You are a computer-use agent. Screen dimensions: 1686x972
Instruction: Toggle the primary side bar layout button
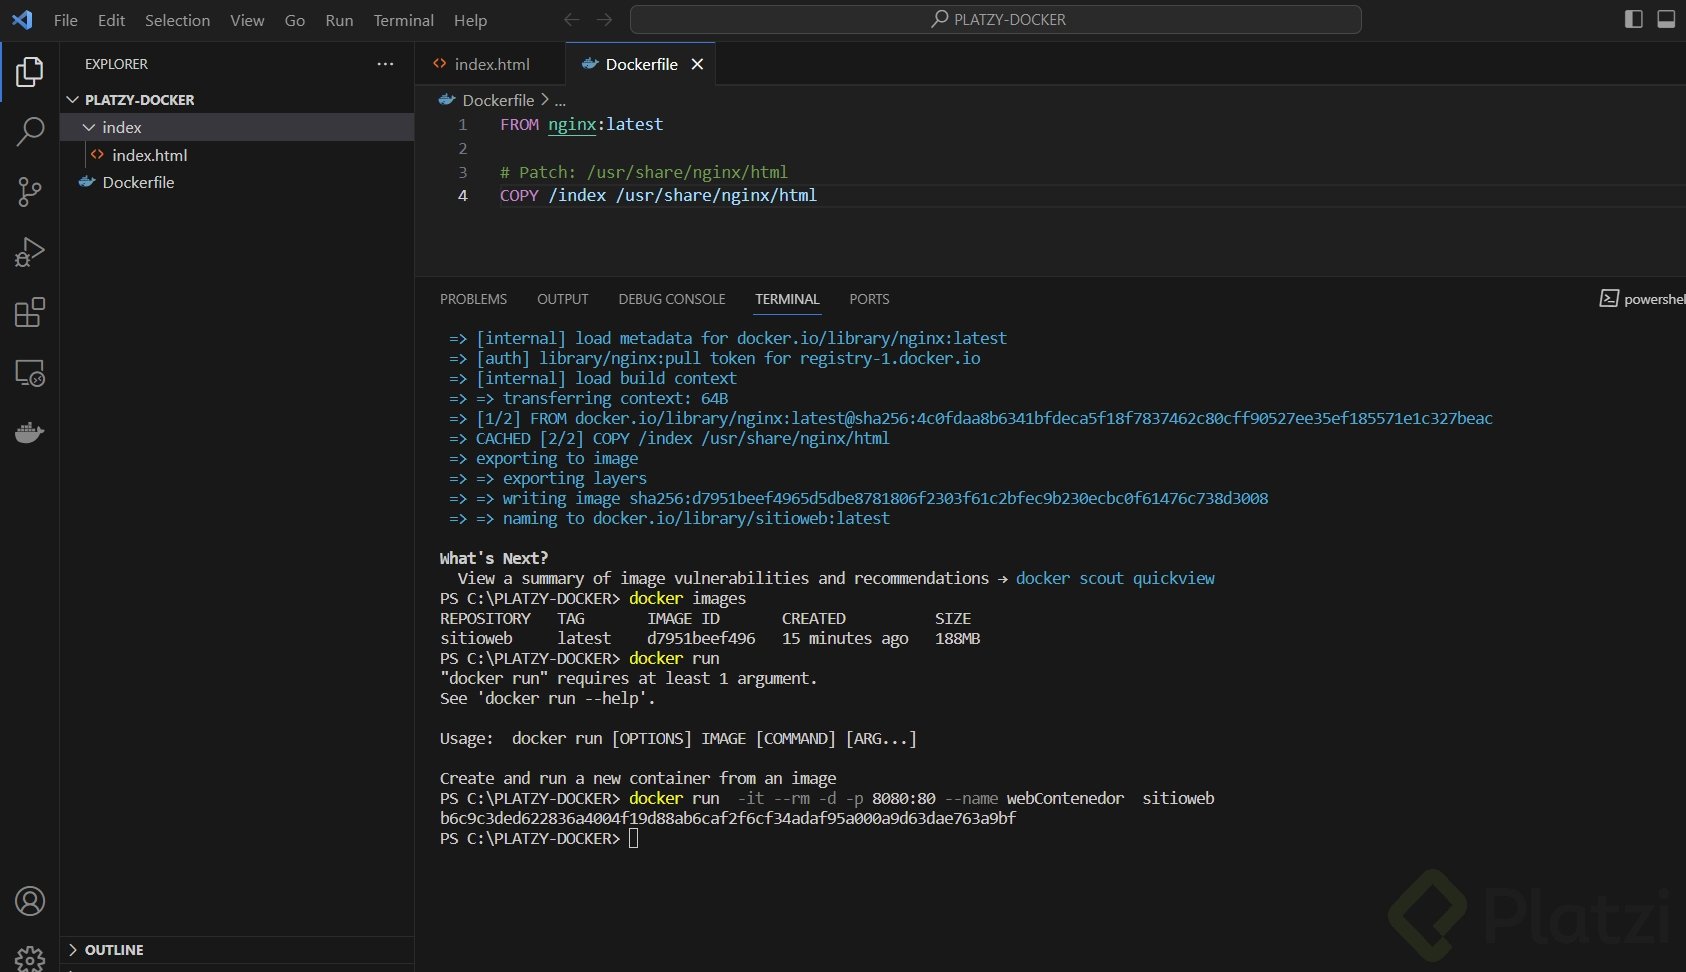click(1633, 20)
